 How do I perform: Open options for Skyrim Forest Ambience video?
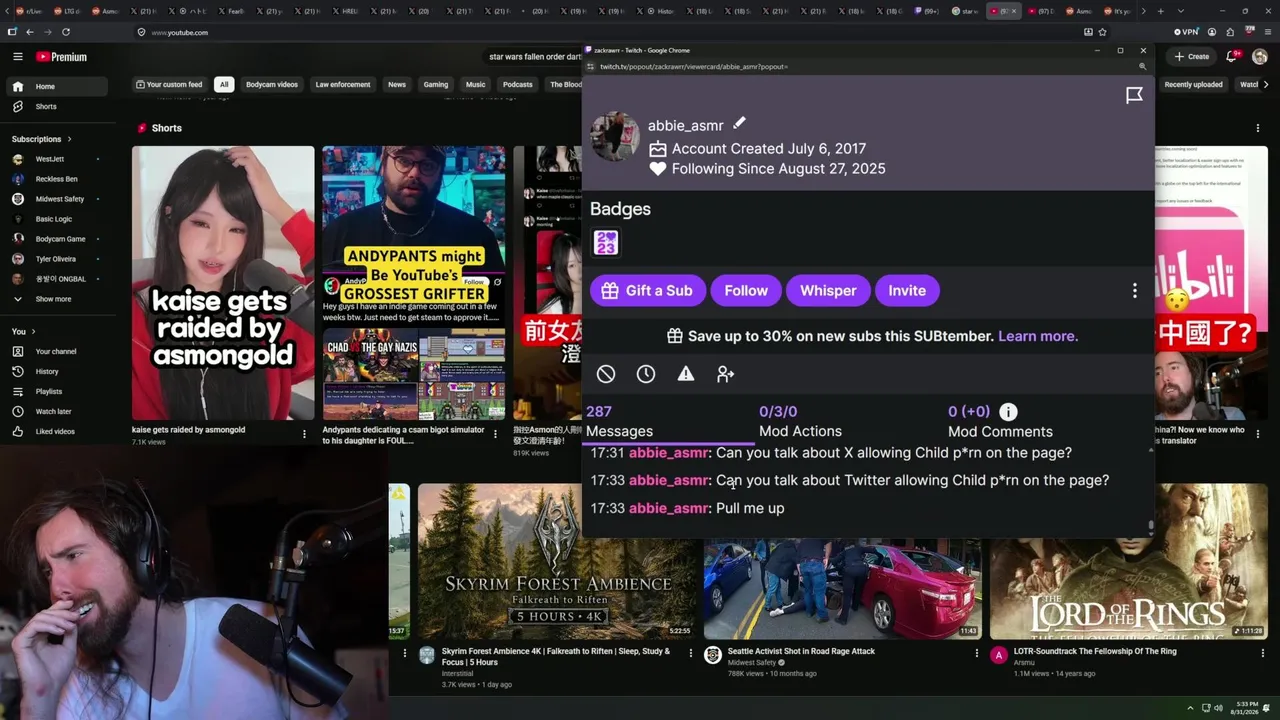tap(690, 653)
